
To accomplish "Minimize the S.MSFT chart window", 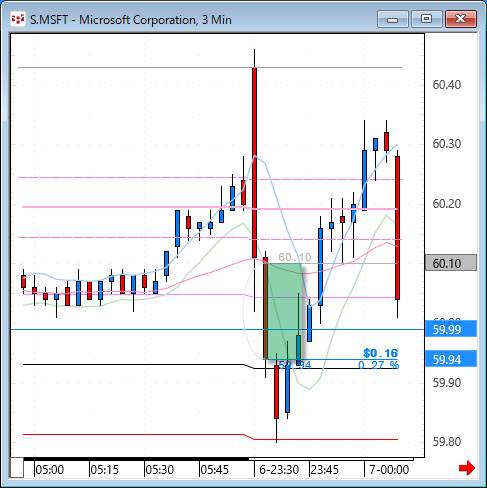I will 393,19.
